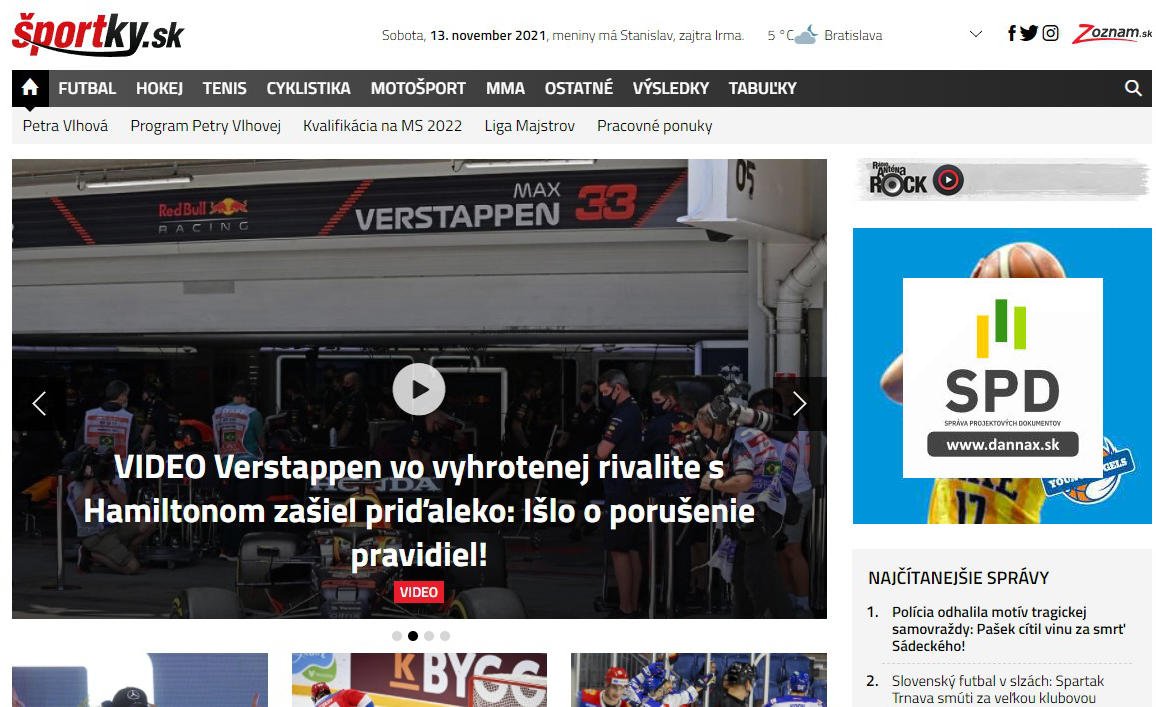Screen dimensions: 1156x707
Task: Open the search magnifier icon
Action: click(1133, 88)
